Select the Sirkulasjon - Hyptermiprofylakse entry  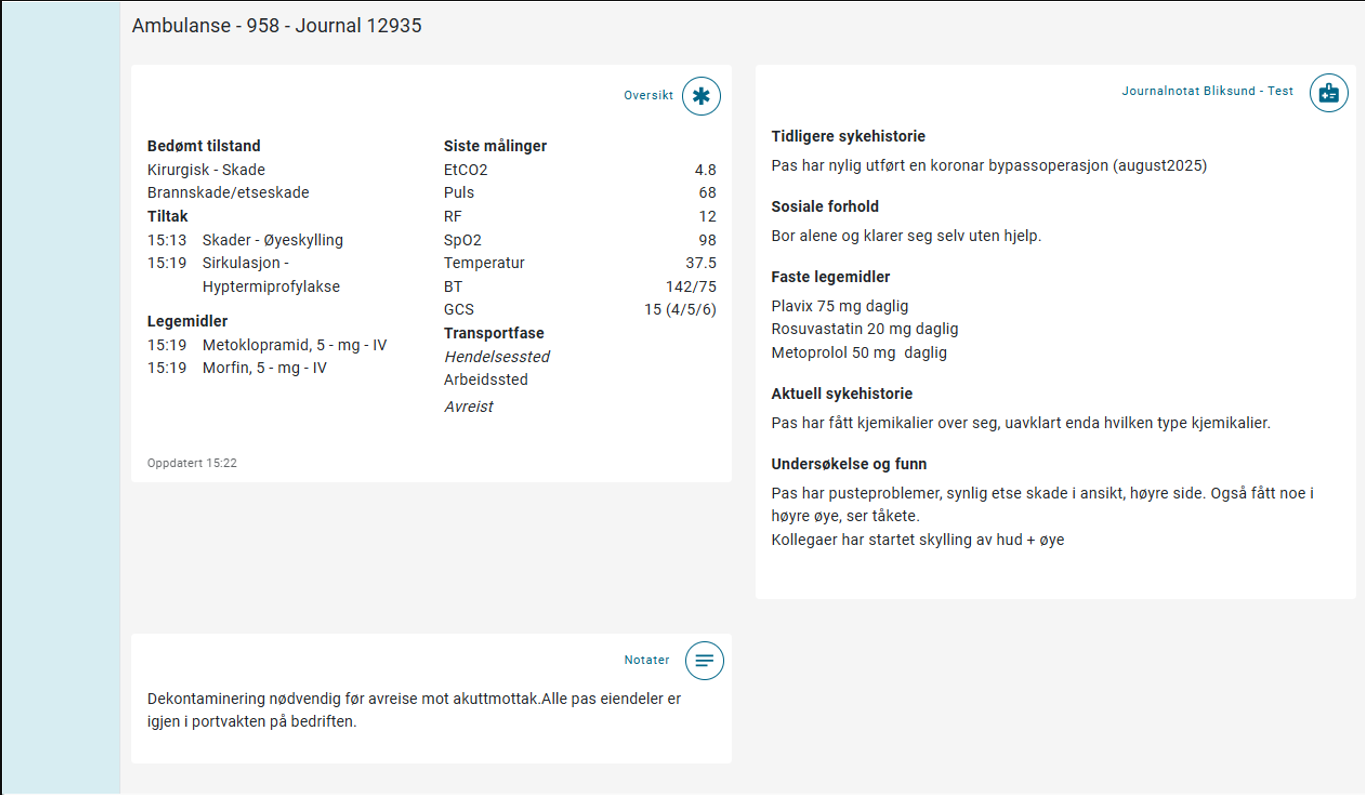[x=270, y=275]
